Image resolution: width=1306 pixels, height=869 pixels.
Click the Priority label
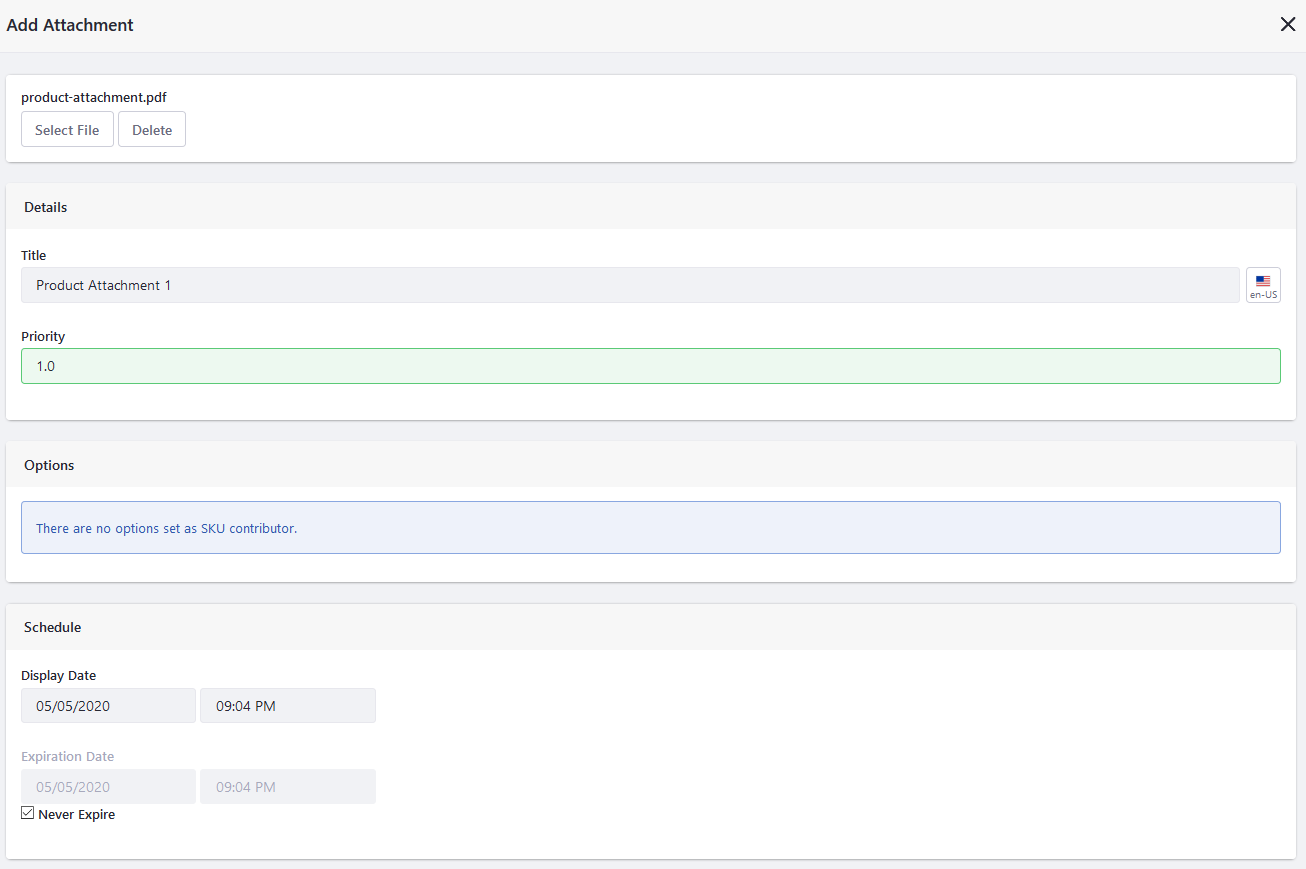[43, 336]
